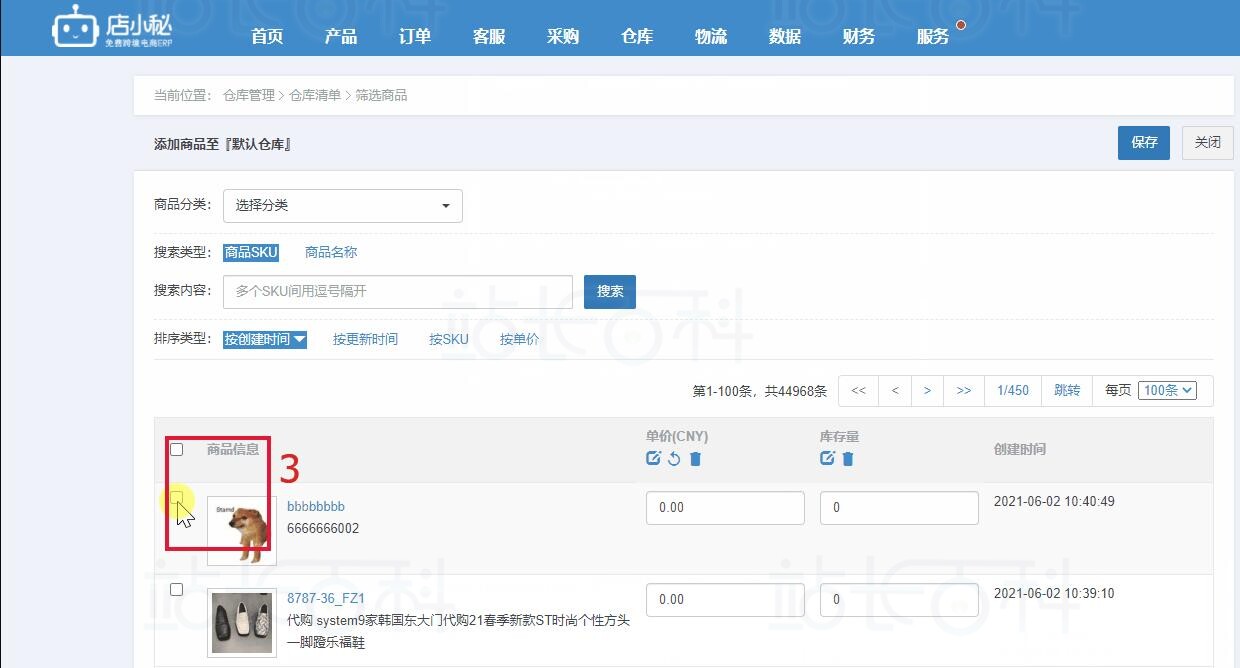Open the 100条 per-page dropdown

(x=1166, y=390)
